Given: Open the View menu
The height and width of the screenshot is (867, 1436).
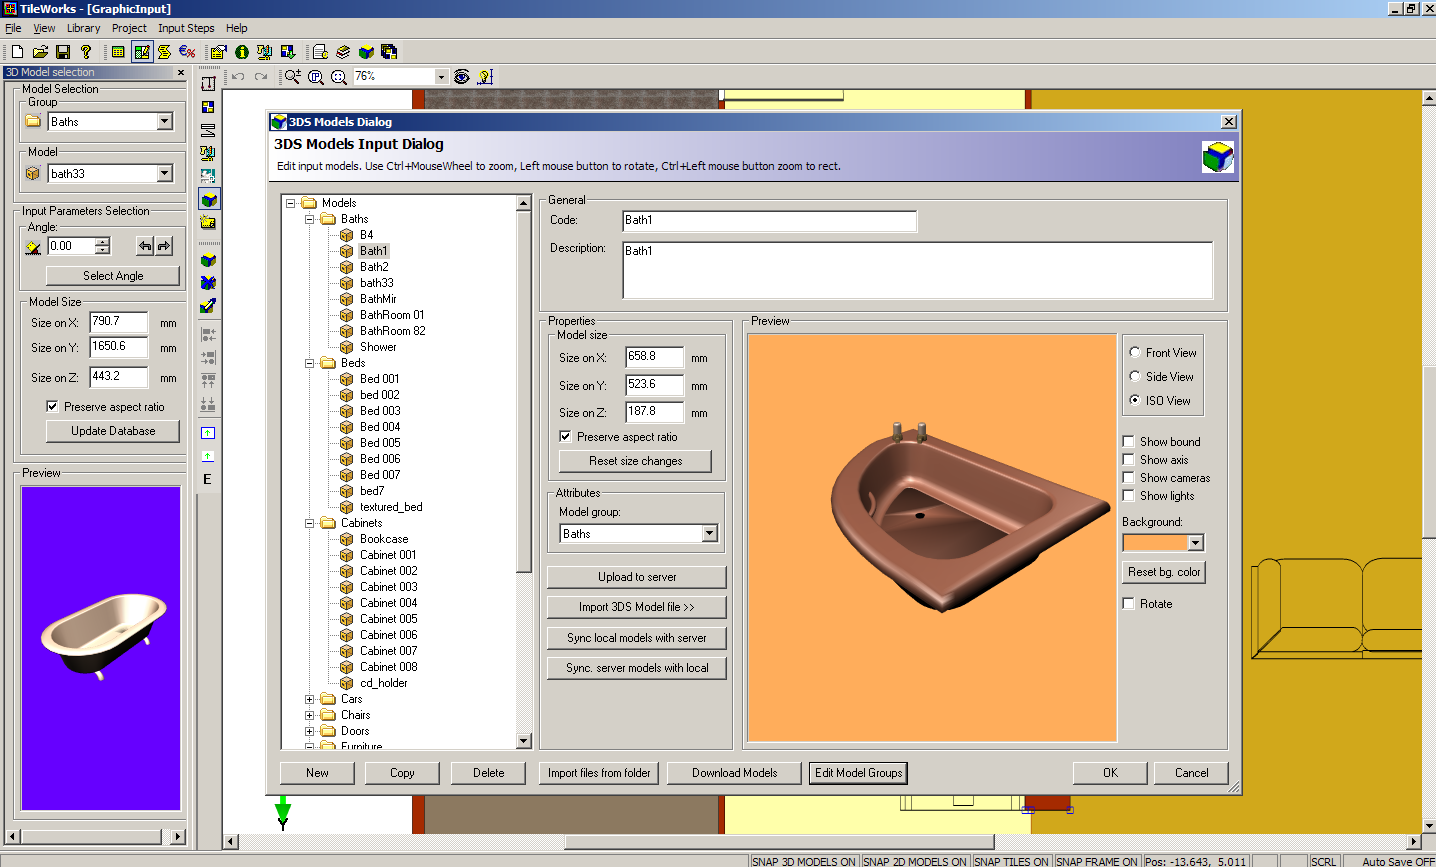Looking at the screenshot, I should pos(44,28).
